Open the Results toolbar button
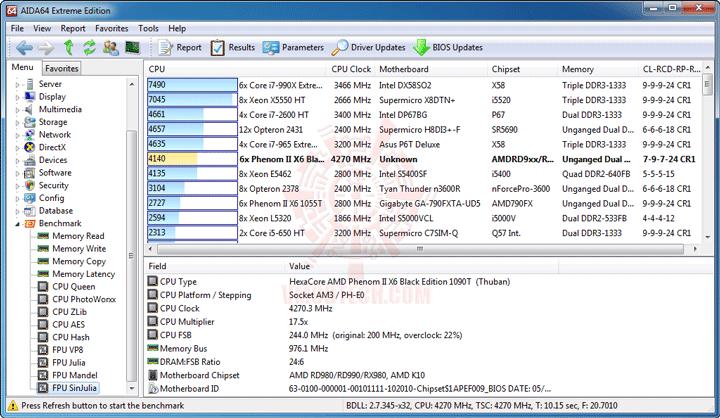Image resolution: width=720 pixels, height=418 pixels. [232, 47]
